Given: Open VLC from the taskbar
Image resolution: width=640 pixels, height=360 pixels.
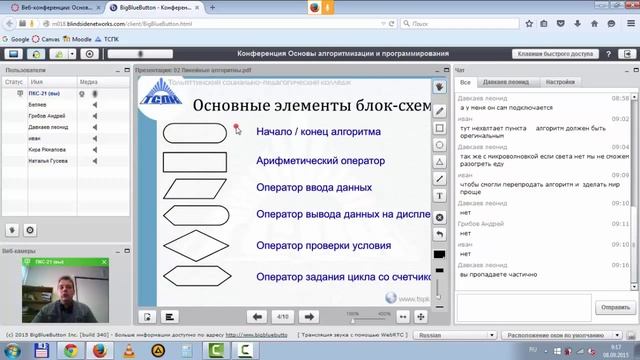Looking at the screenshot, I should click(x=129, y=351).
